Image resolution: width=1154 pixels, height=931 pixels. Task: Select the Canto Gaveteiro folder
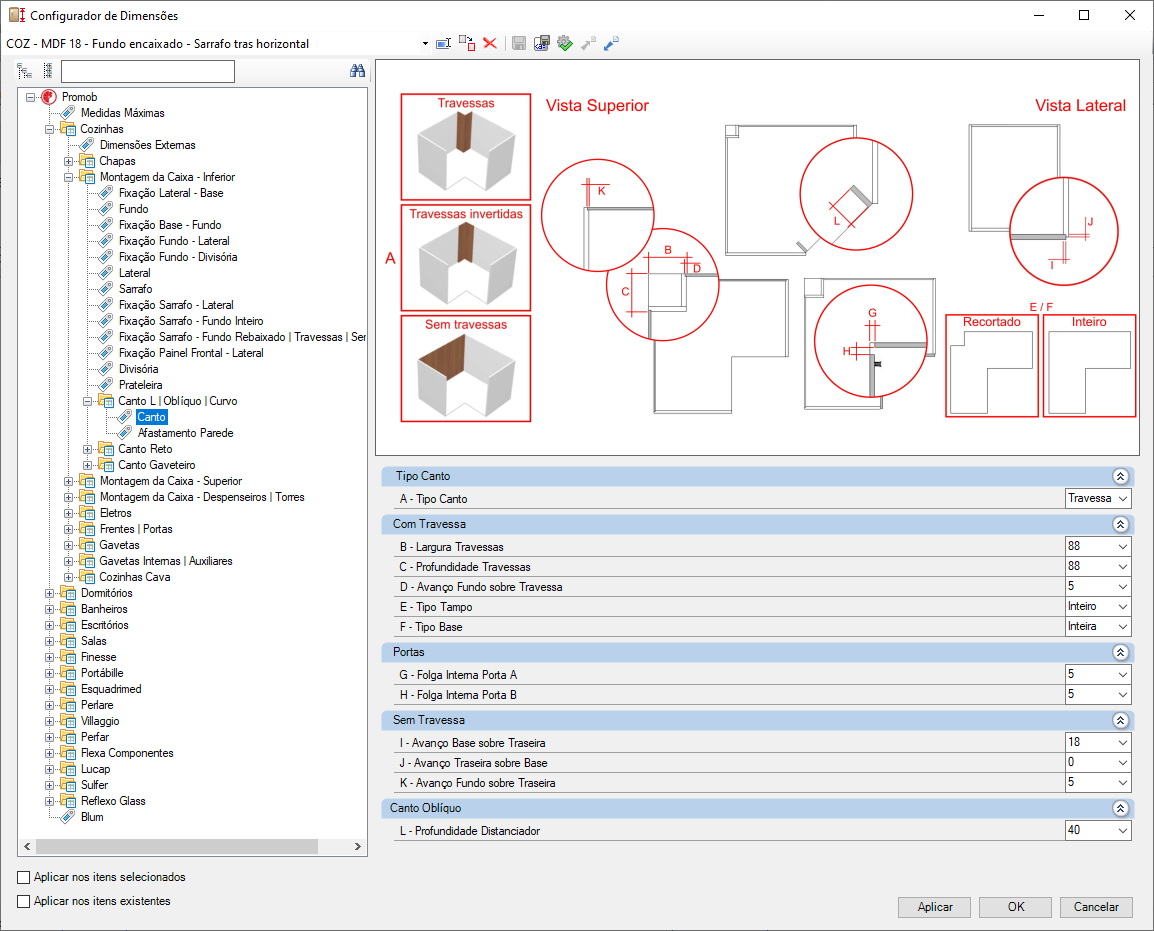tap(157, 465)
